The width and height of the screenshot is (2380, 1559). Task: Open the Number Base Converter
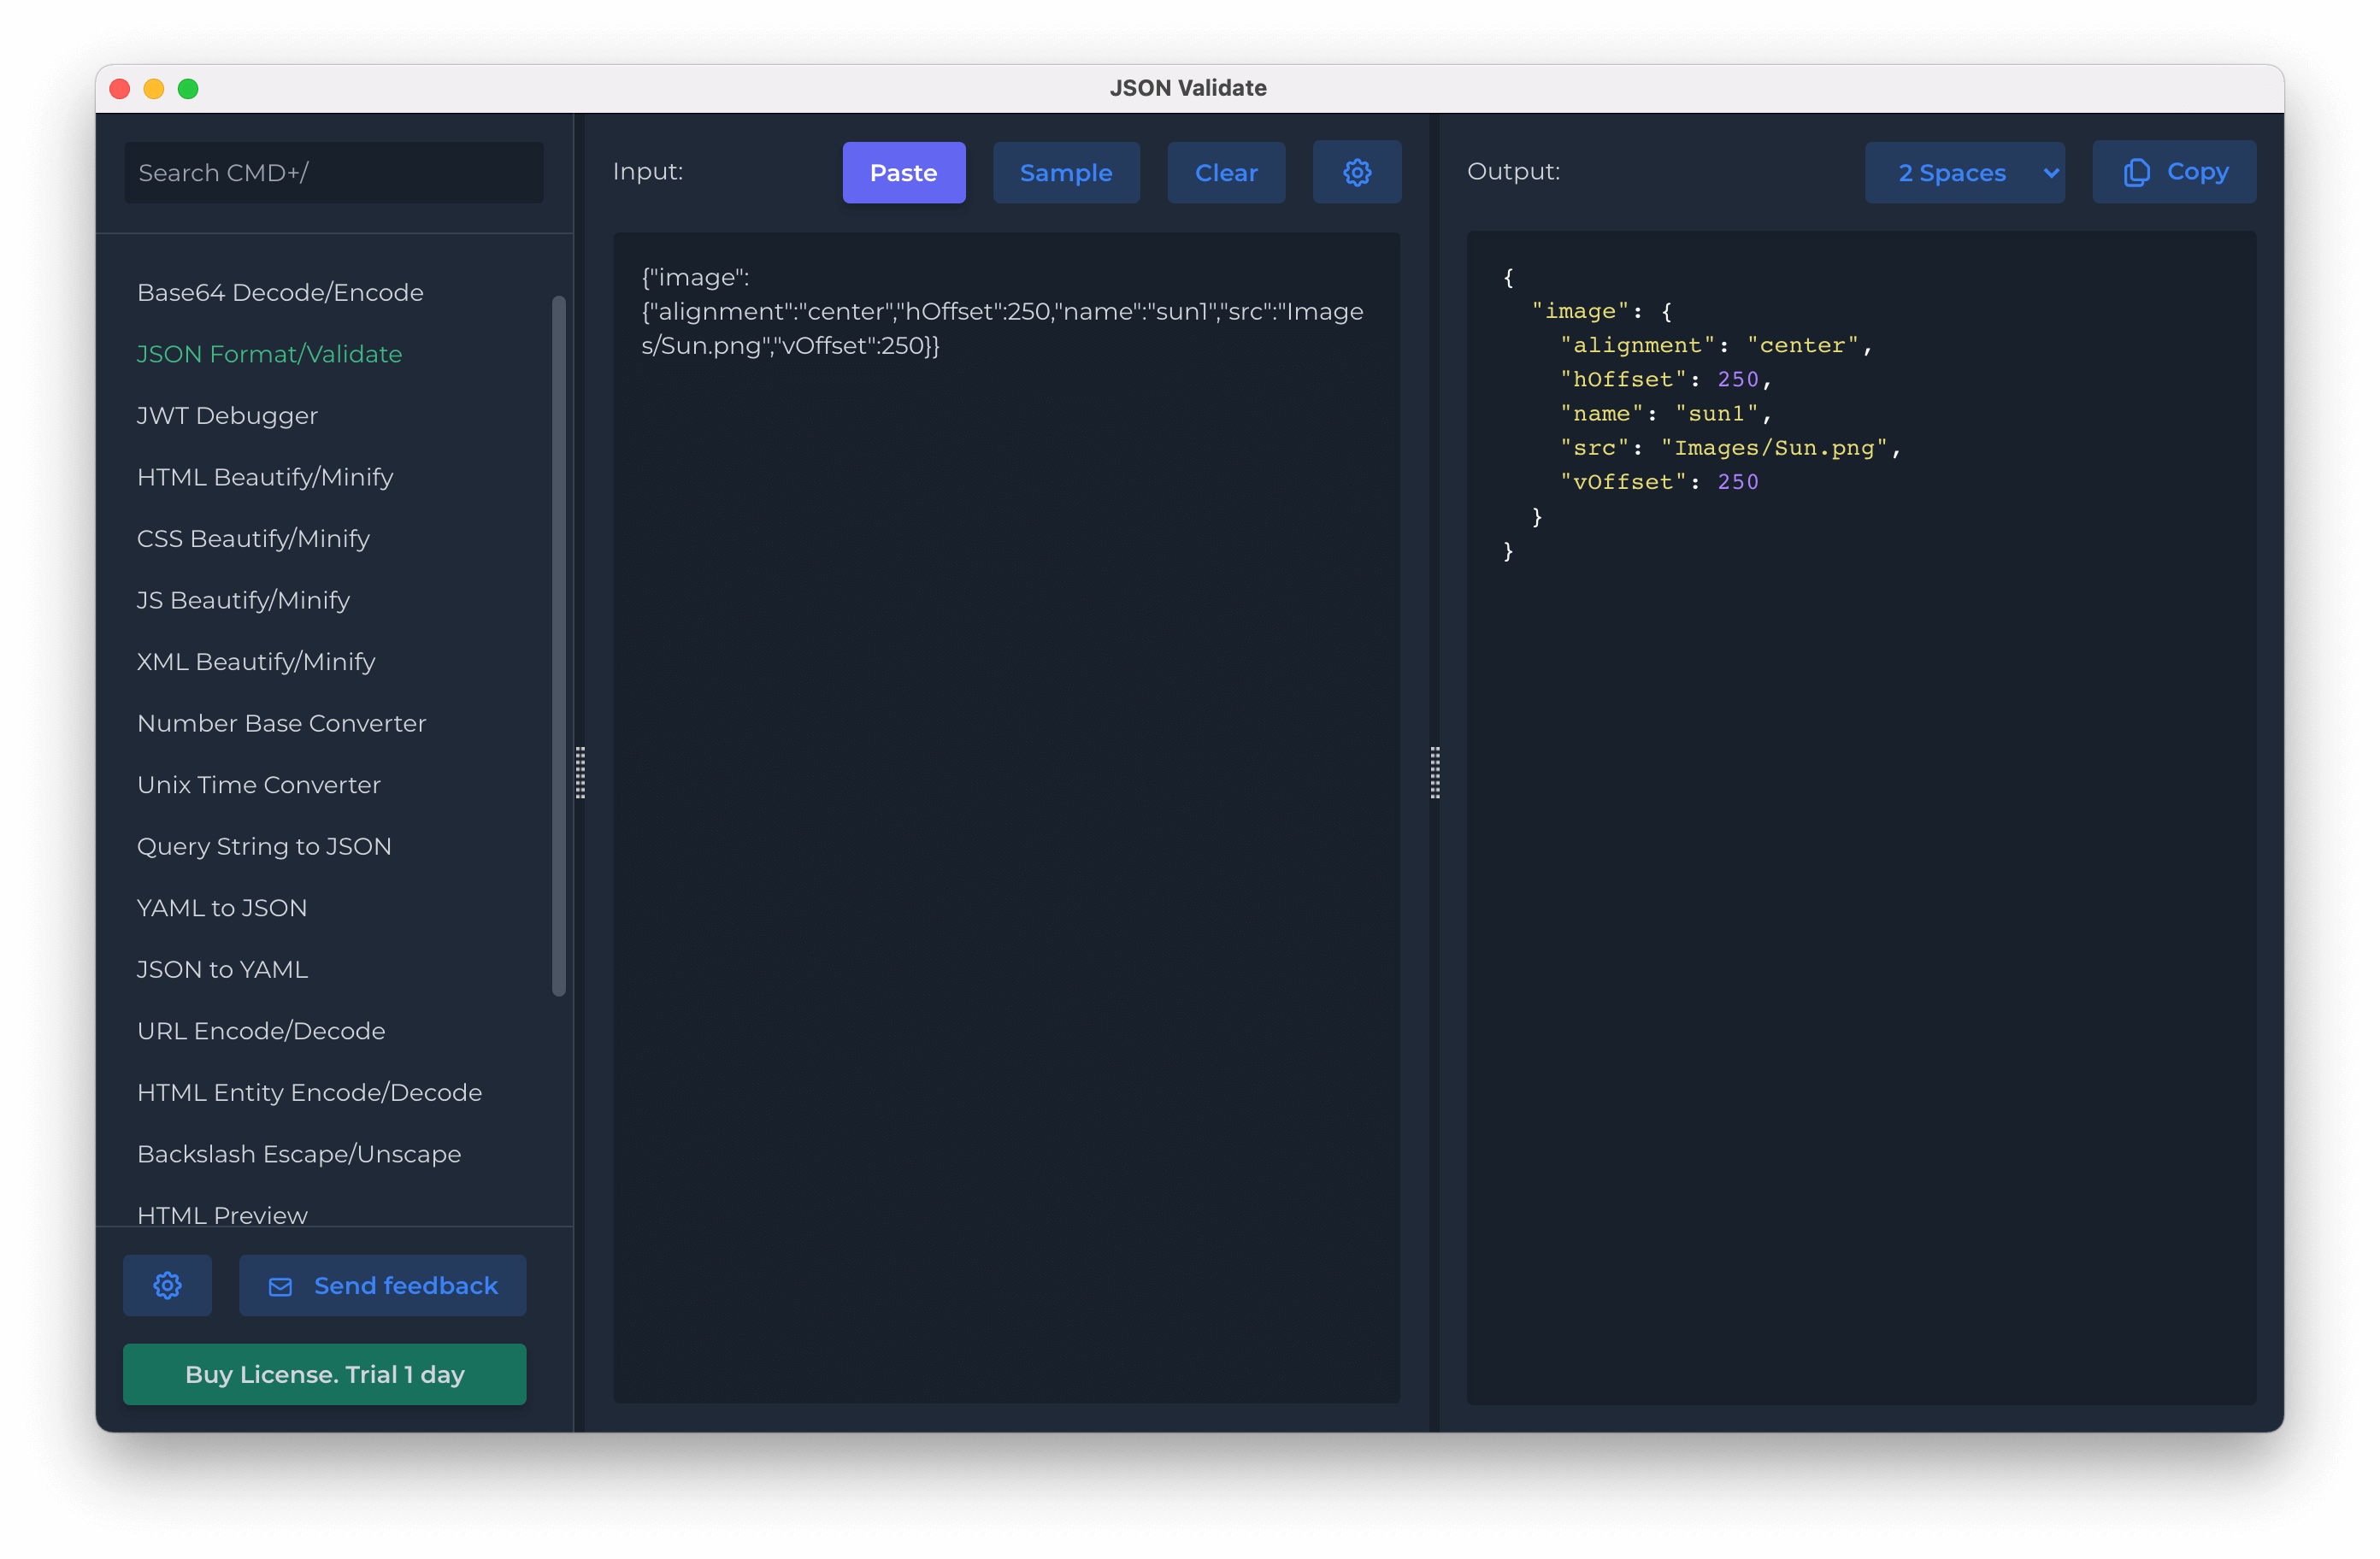(281, 723)
